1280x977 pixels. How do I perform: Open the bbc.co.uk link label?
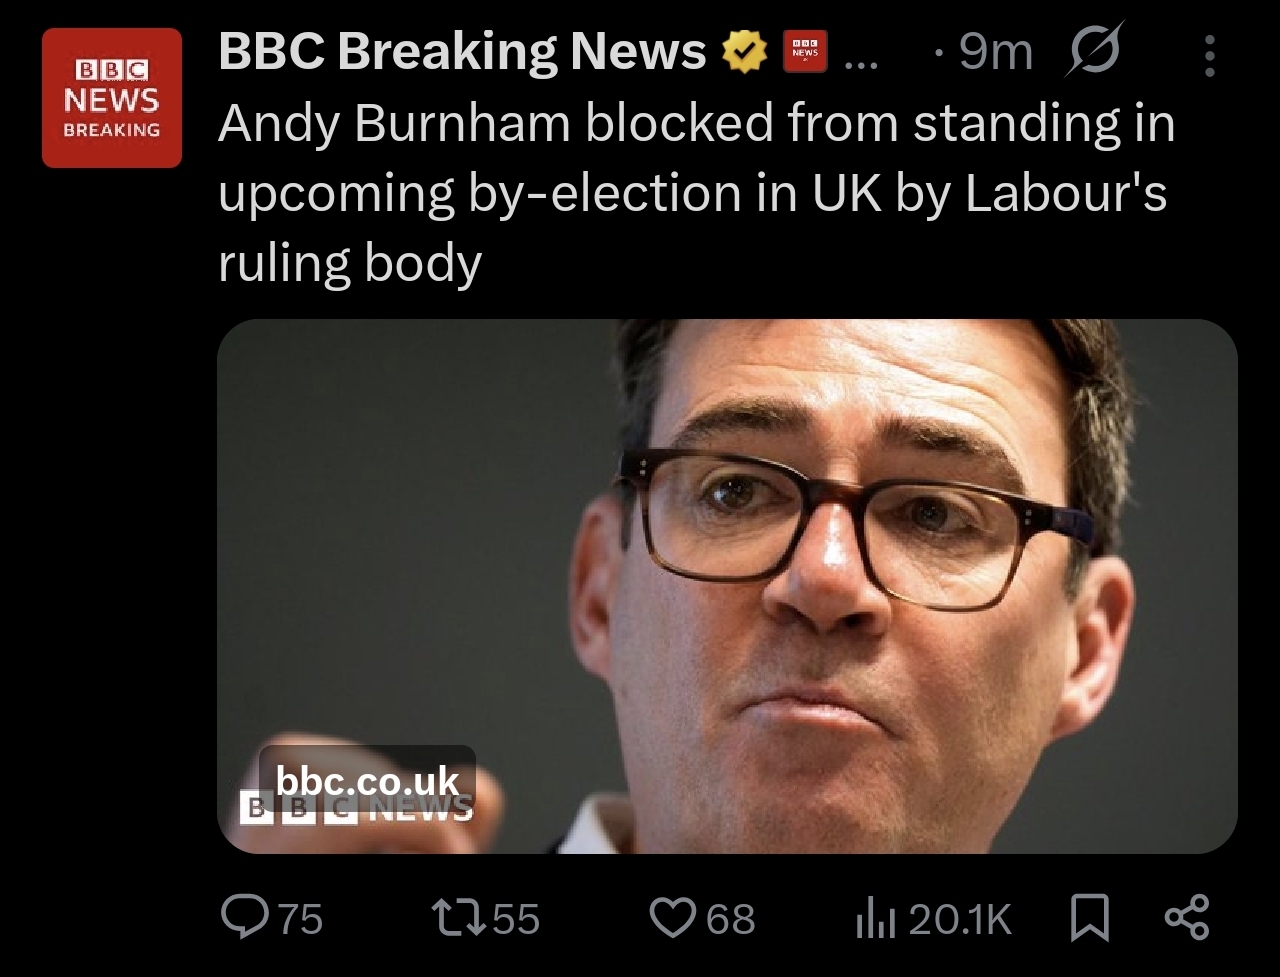[x=367, y=780]
